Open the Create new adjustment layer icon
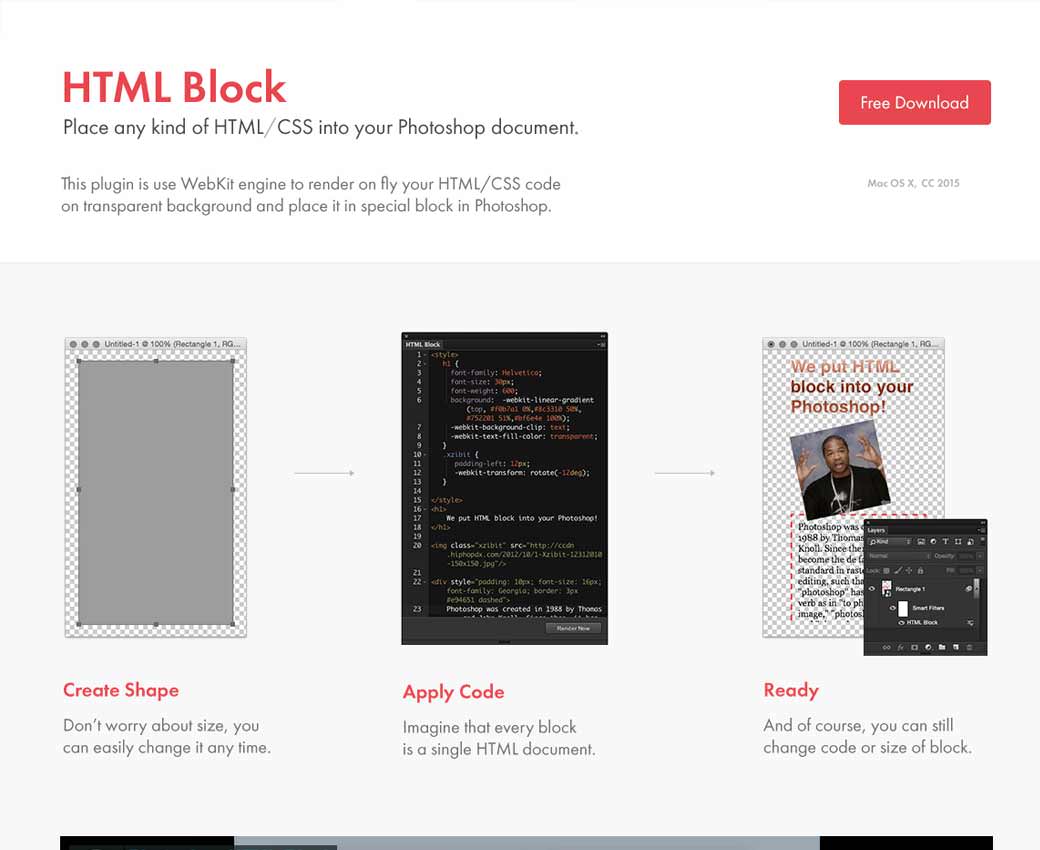Screen dimensions: 1040x850 [929, 647]
